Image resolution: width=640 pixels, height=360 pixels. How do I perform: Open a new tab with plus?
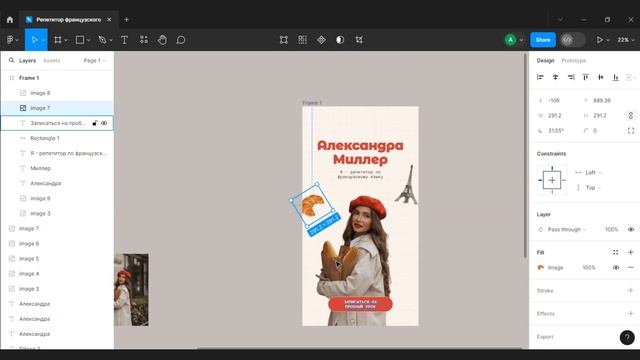127,19
